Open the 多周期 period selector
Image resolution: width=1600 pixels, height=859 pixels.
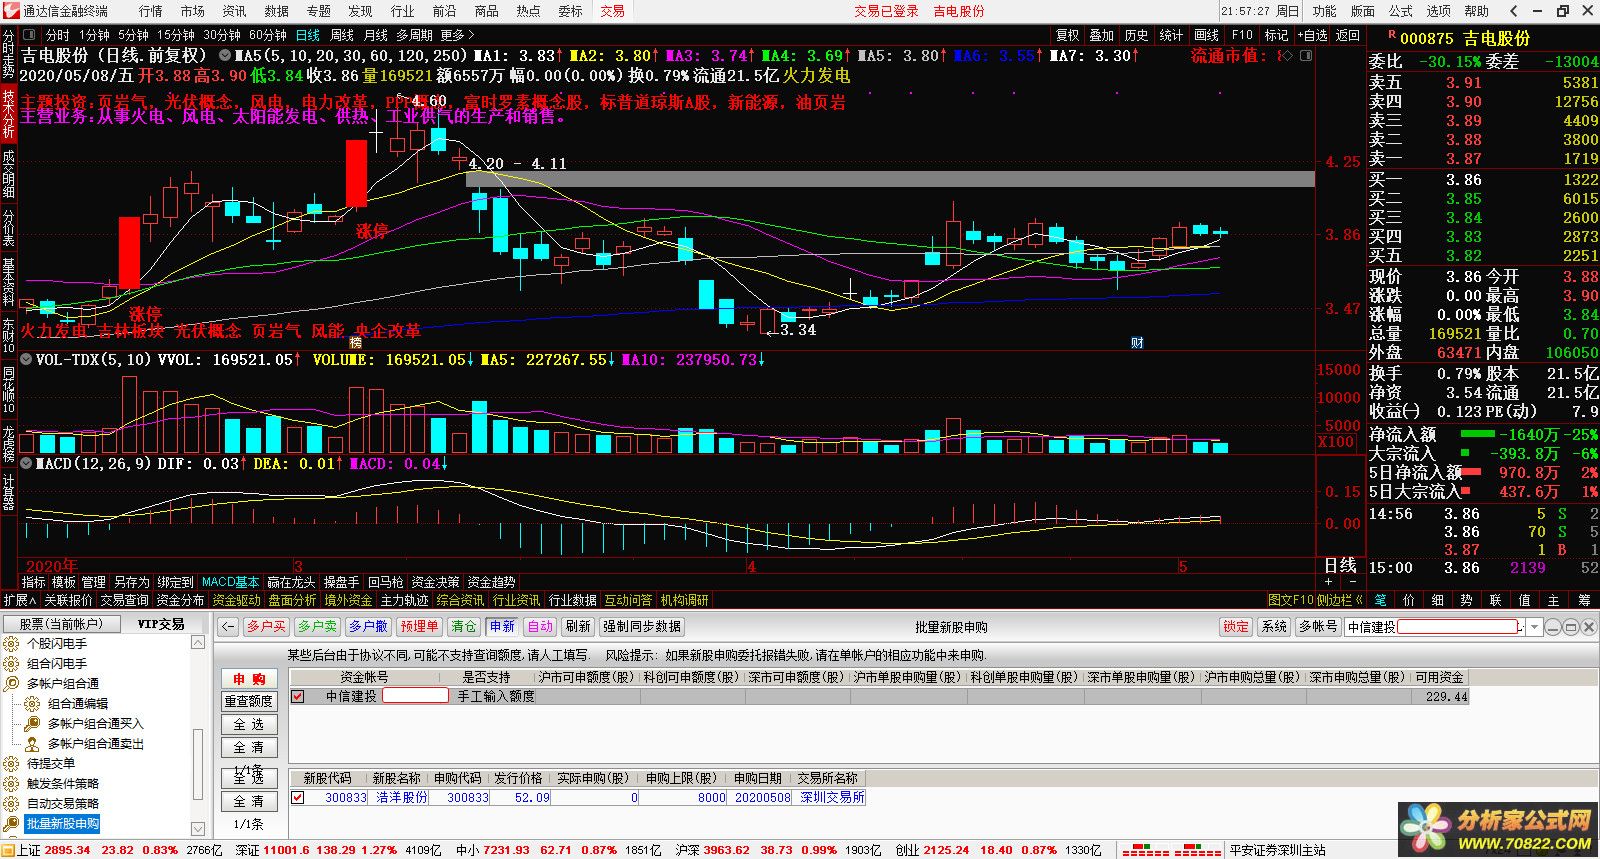tap(414, 35)
